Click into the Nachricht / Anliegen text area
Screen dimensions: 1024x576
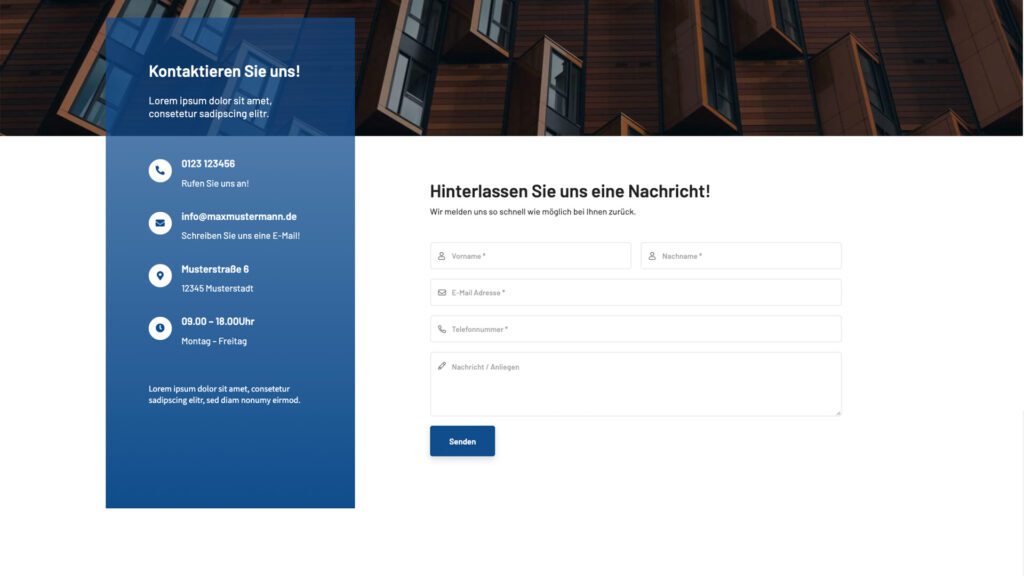tap(640, 390)
